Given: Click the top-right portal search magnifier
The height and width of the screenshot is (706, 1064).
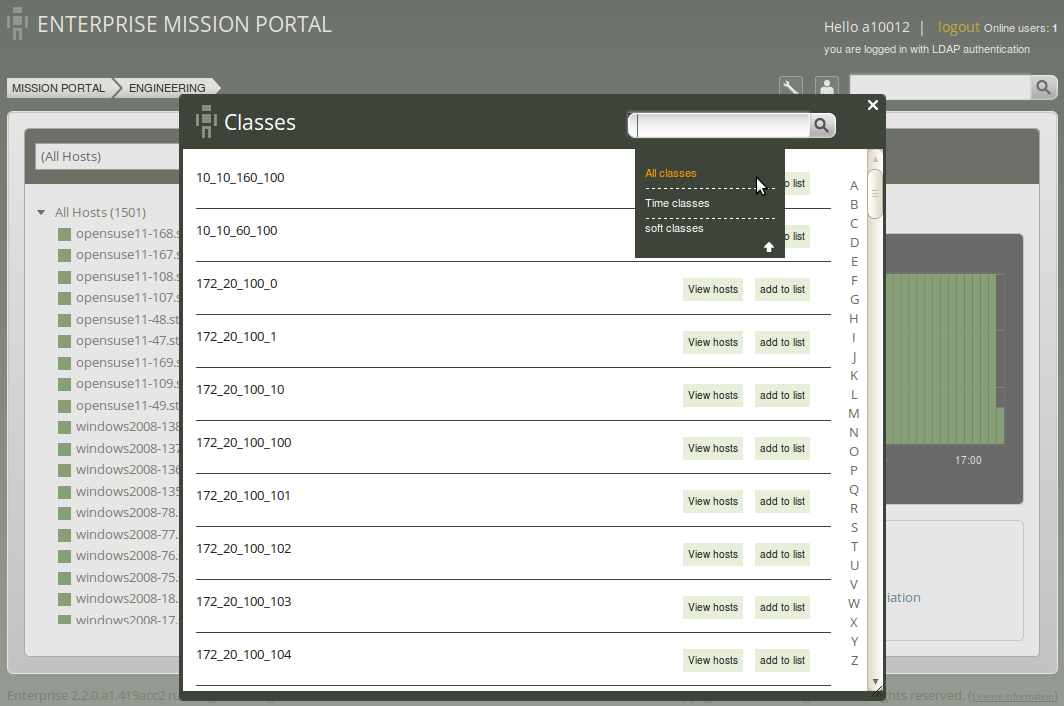Looking at the screenshot, I should [x=1043, y=88].
